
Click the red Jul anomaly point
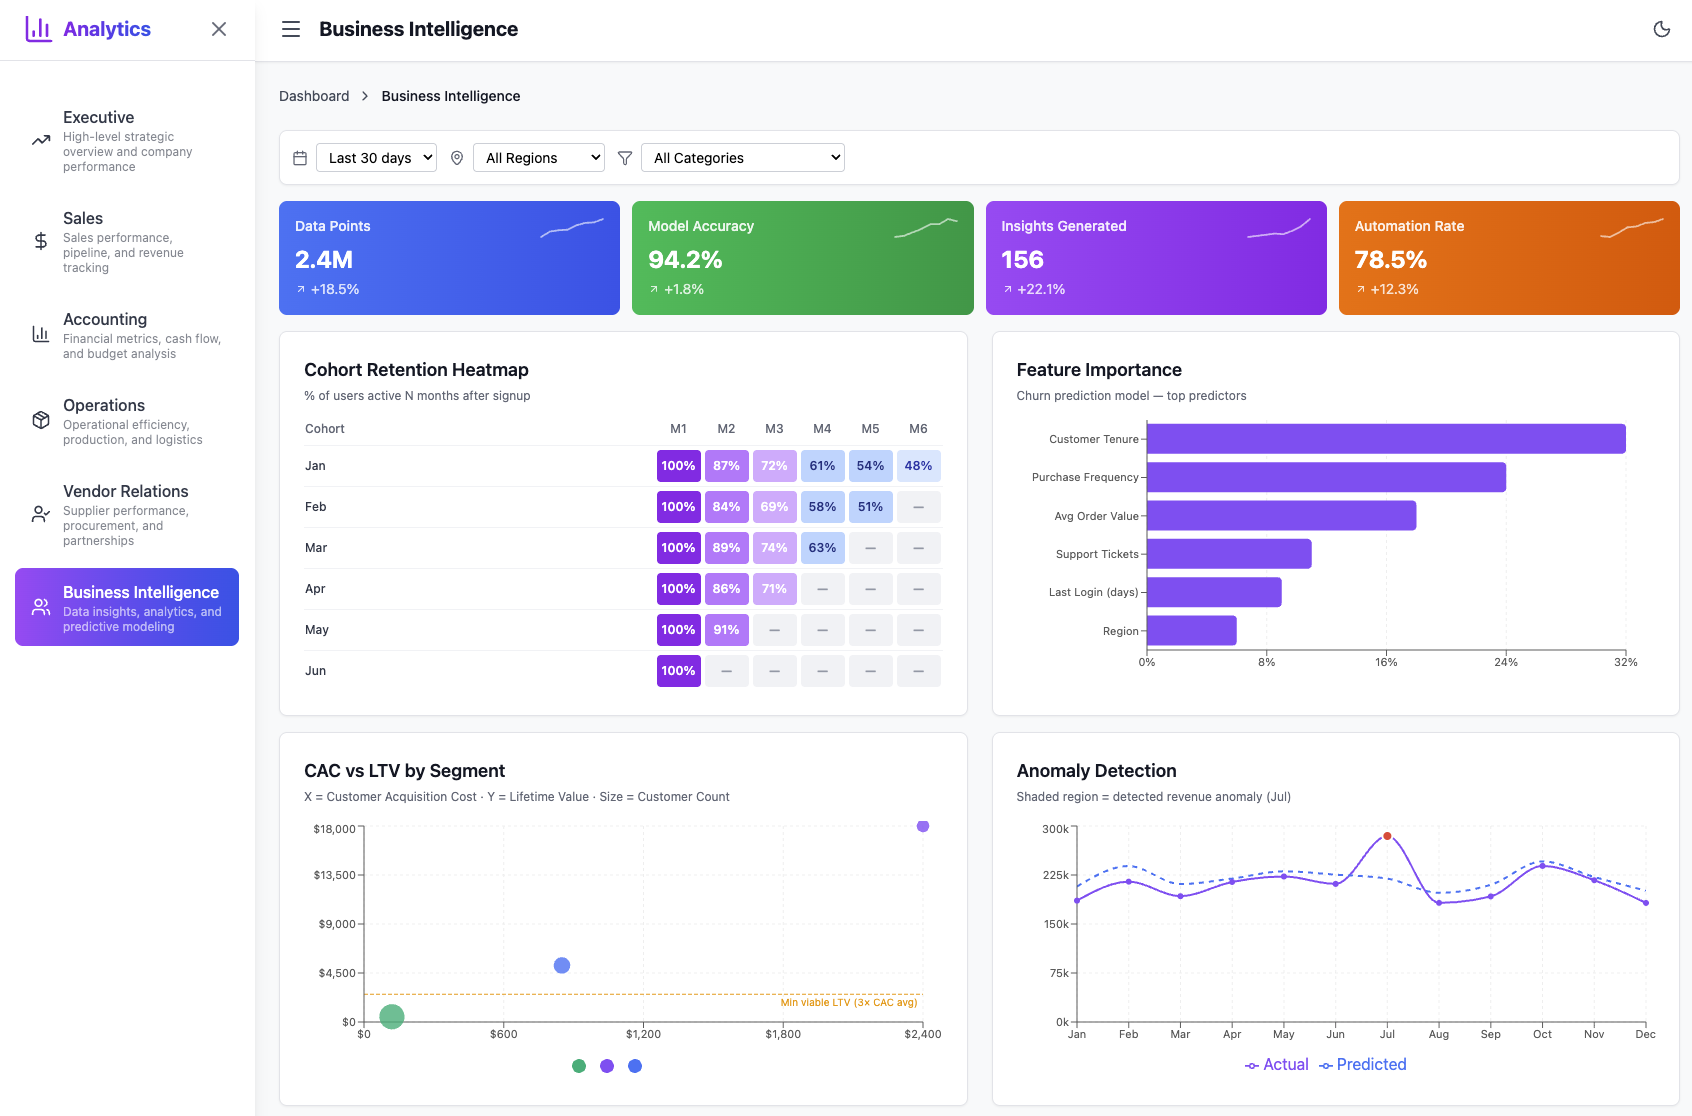[1387, 836]
